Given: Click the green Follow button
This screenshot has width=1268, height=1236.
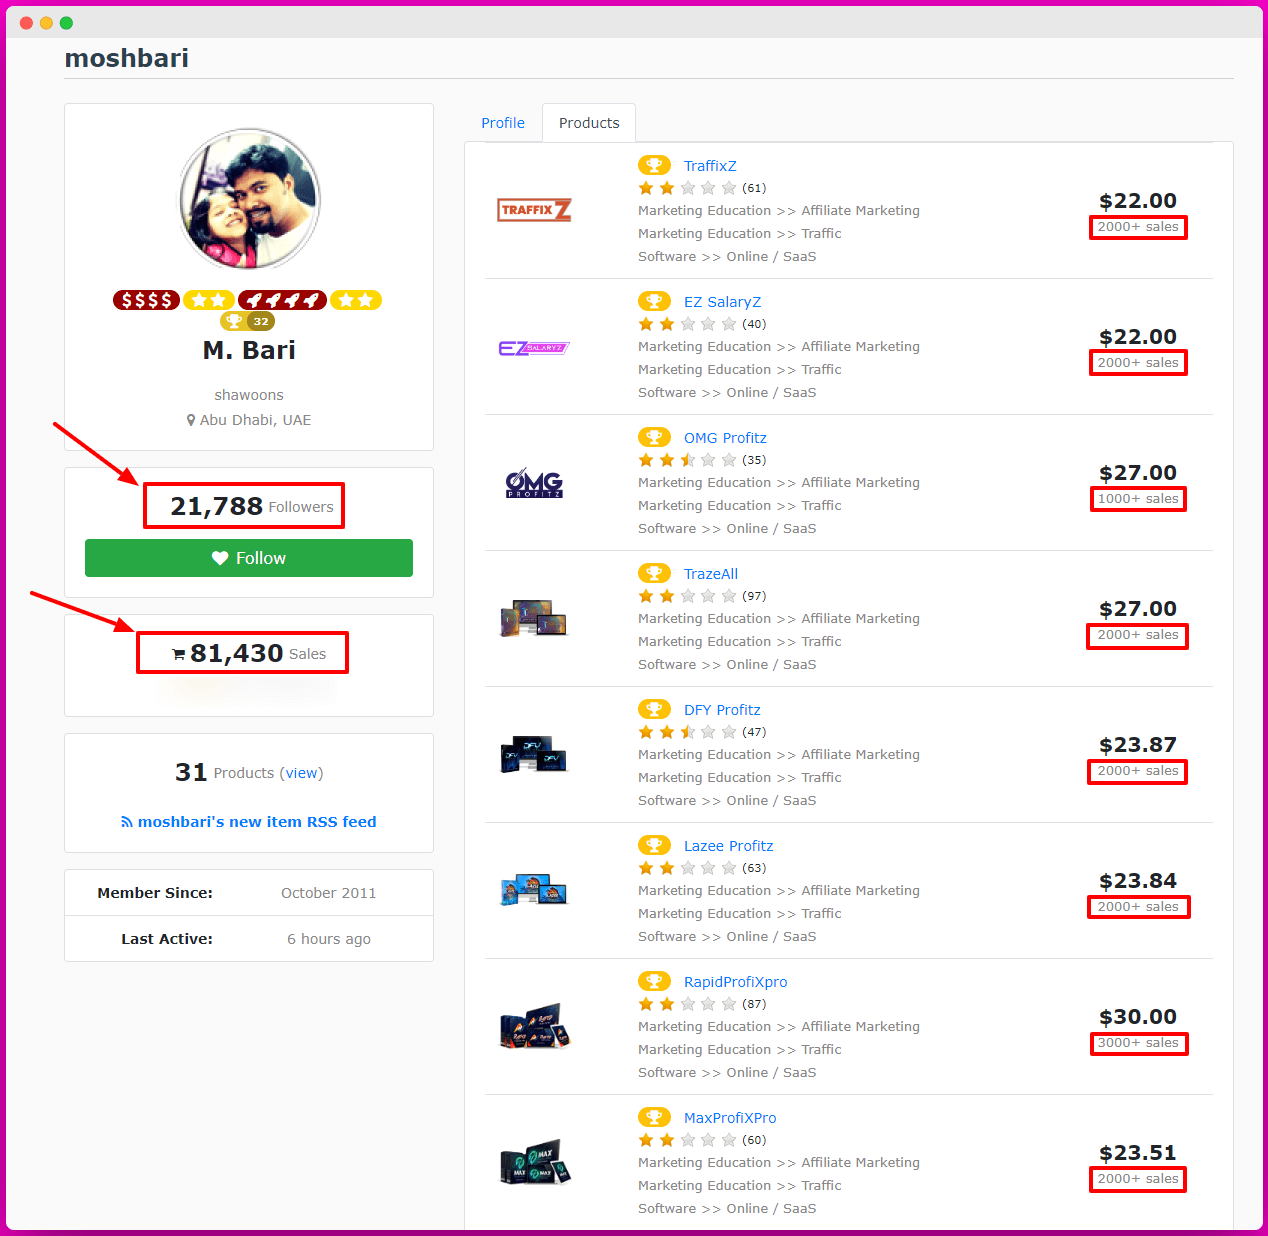Looking at the screenshot, I should 249,558.
